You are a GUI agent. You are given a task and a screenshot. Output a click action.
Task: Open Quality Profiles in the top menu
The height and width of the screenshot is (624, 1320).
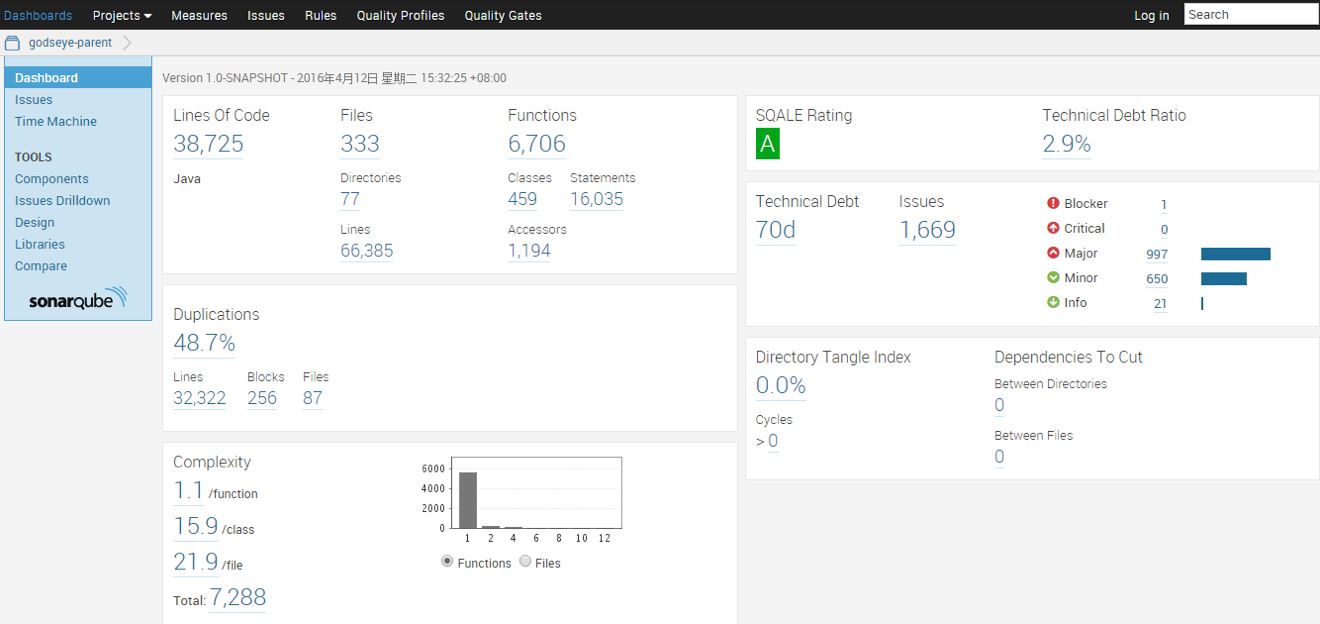click(x=400, y=15)
